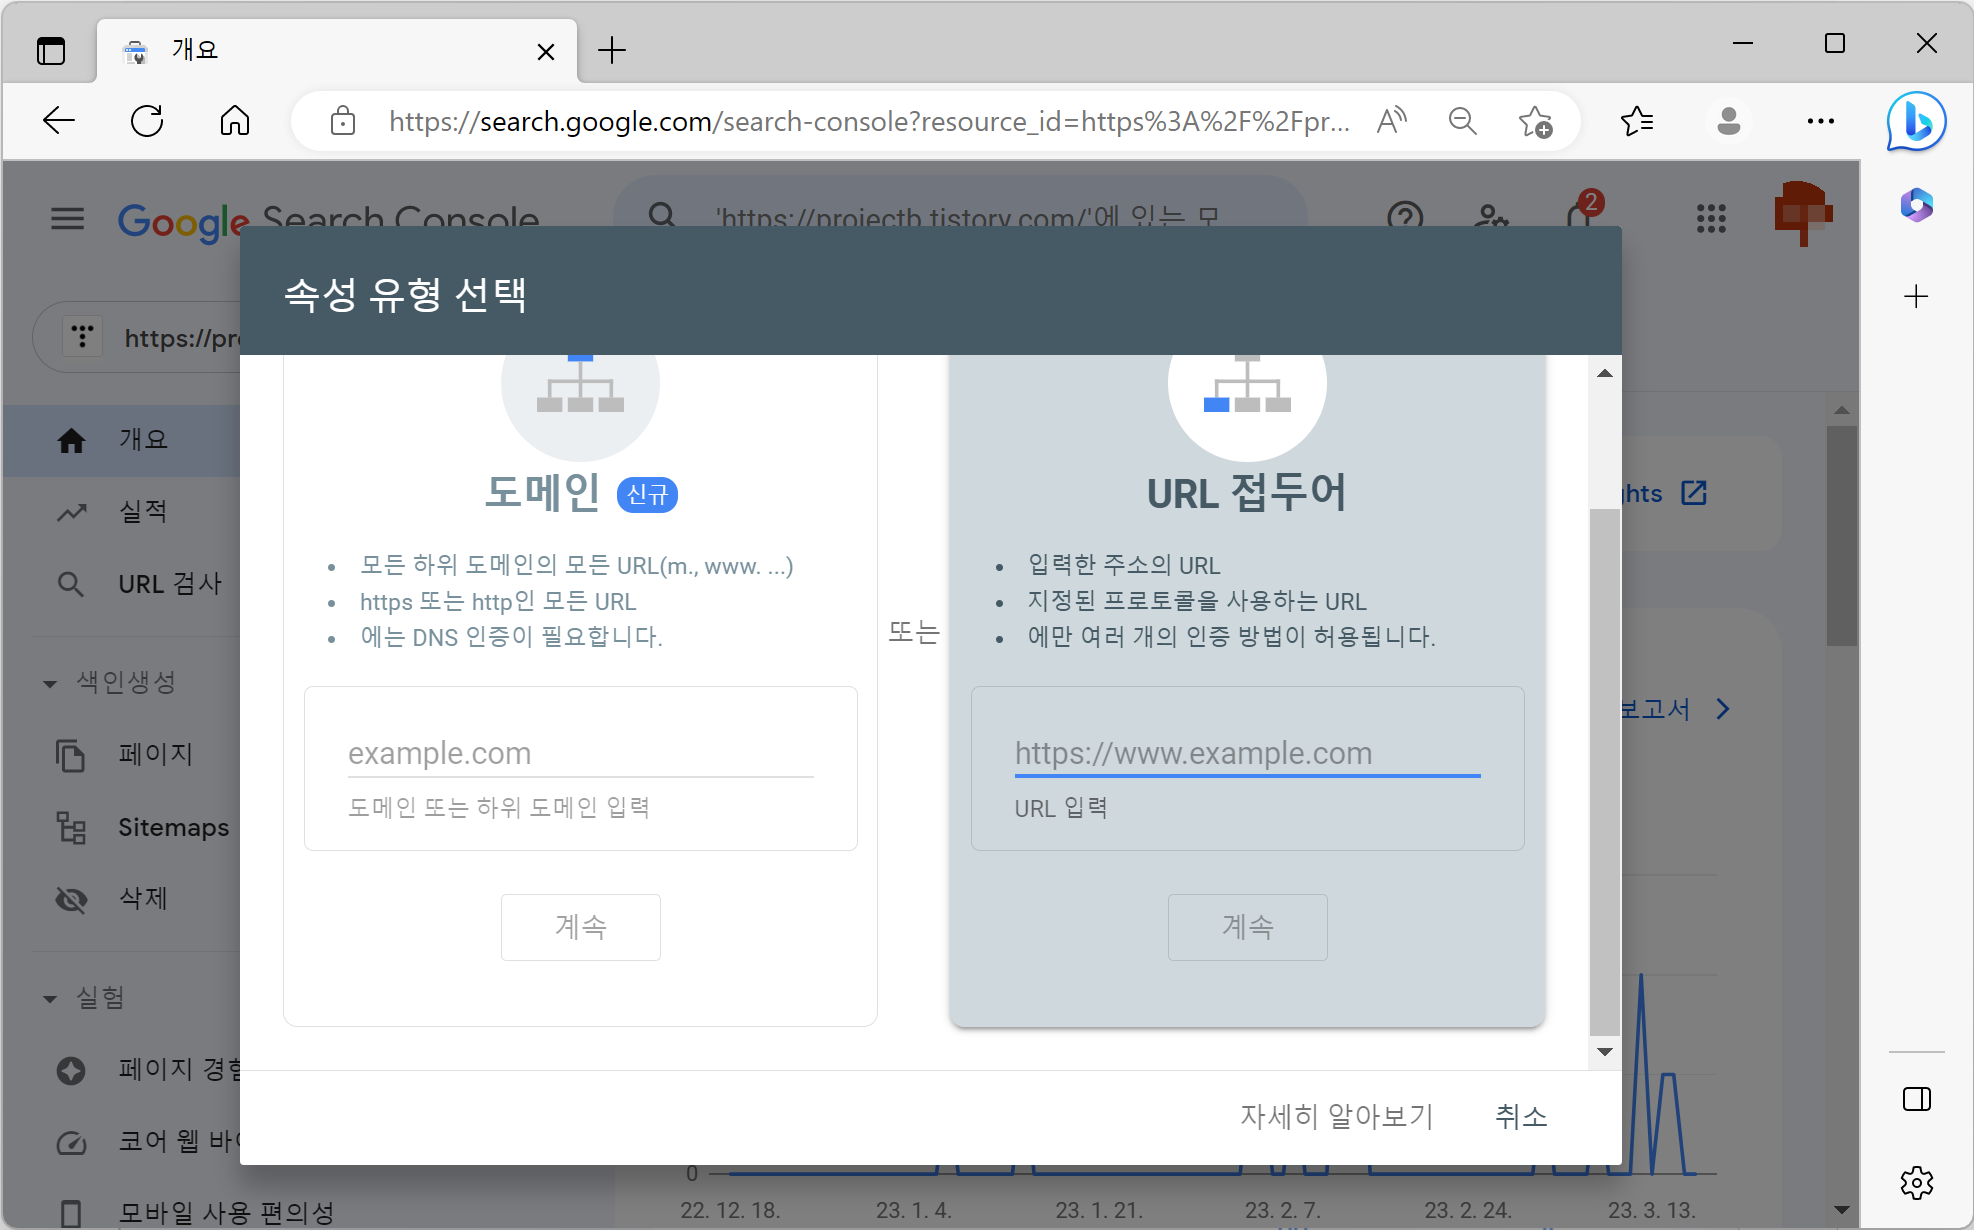Open the Microsoft 365 sidebar icon
Viewport: 1974px width, 1230px height.
pos(1916,205)
